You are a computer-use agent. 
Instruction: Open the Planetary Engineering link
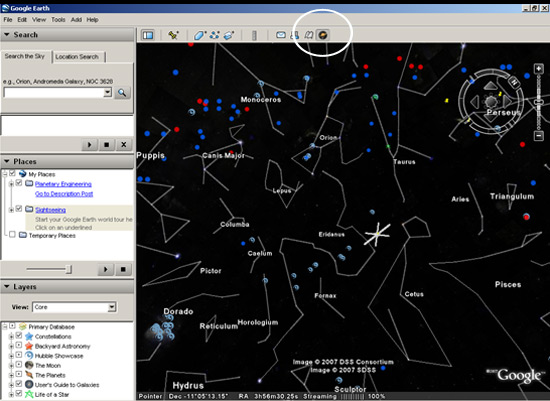pyautogui.click(x=63, y=184)
